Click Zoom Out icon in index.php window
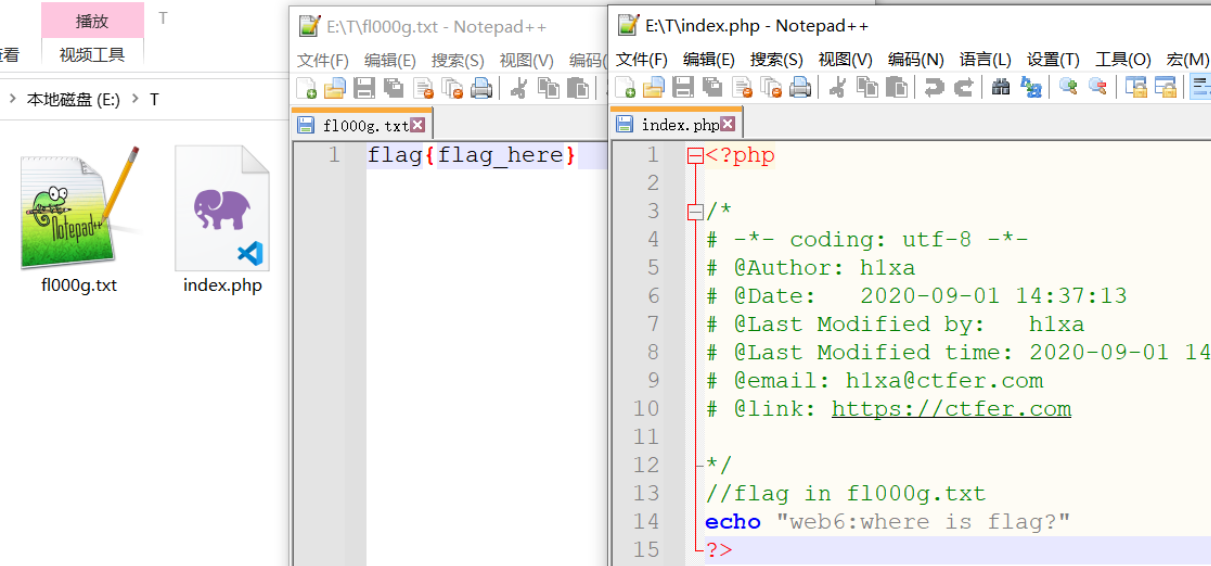Image resolution: width=1211 pixels, height=566 pixels. [x=1097, y=88]
